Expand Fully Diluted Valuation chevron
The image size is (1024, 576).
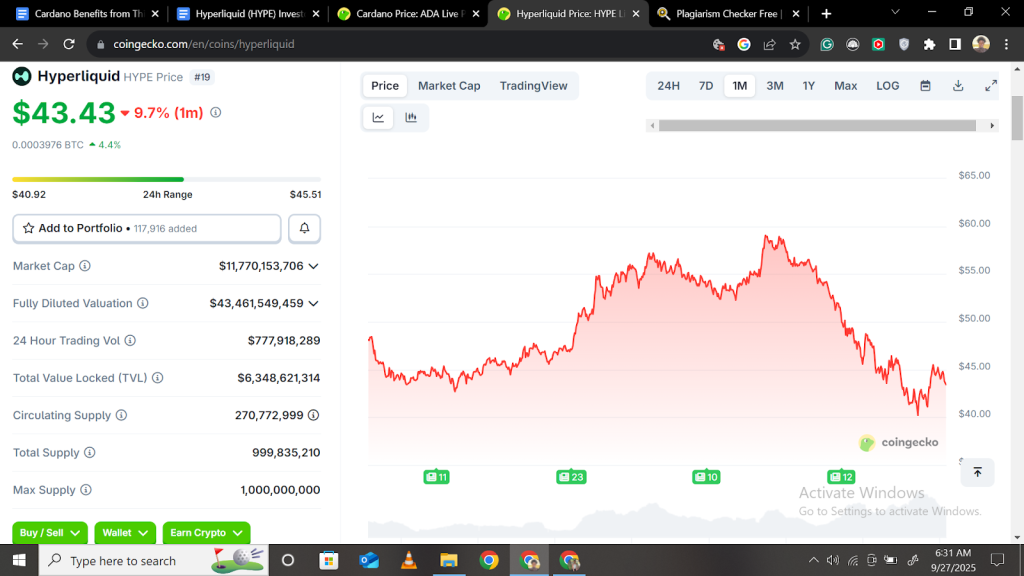coord(313,303)
